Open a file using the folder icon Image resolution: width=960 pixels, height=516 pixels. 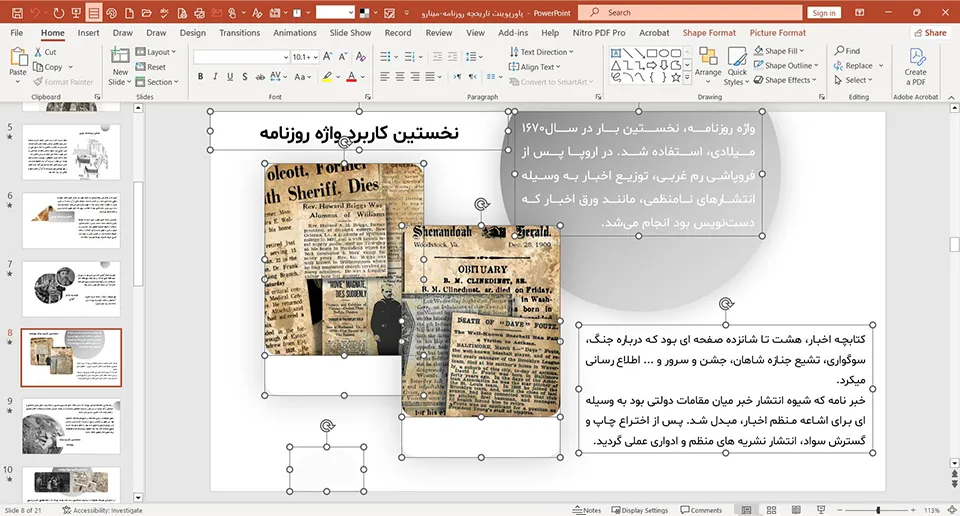point(146,12)
